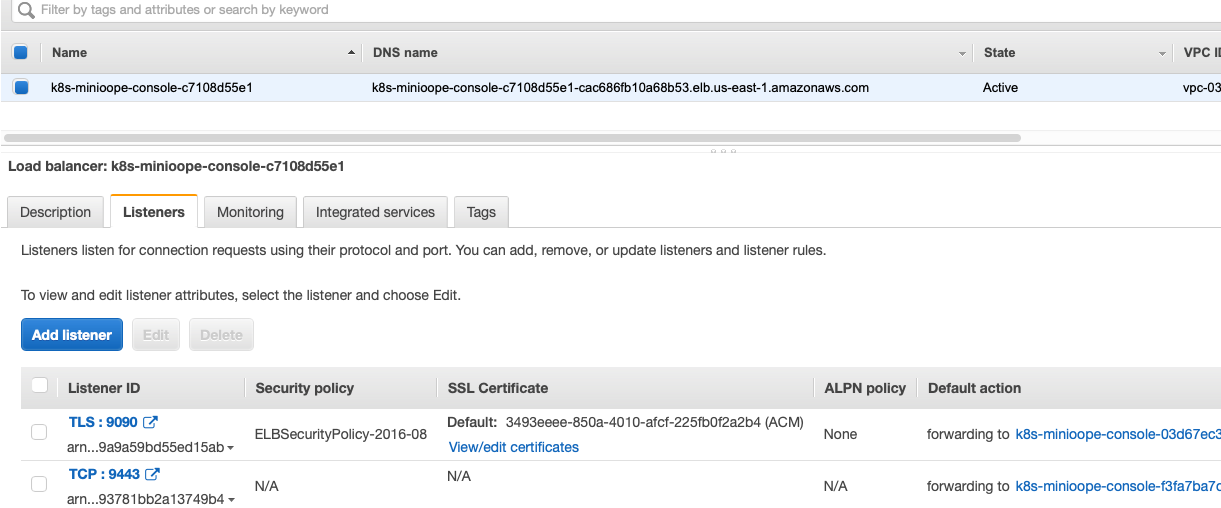Tick the Listener ID header select-all checkbox
The image size is (1221, 508).
[39, 386]
